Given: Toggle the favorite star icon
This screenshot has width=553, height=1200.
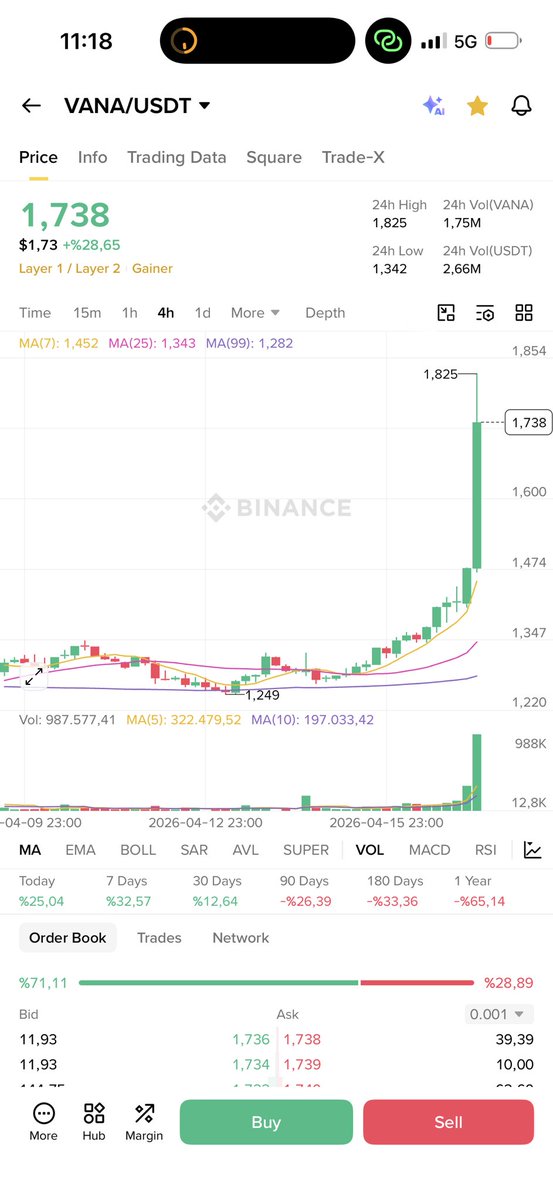Looking at the screenshot, I should [x=478, y=105].
